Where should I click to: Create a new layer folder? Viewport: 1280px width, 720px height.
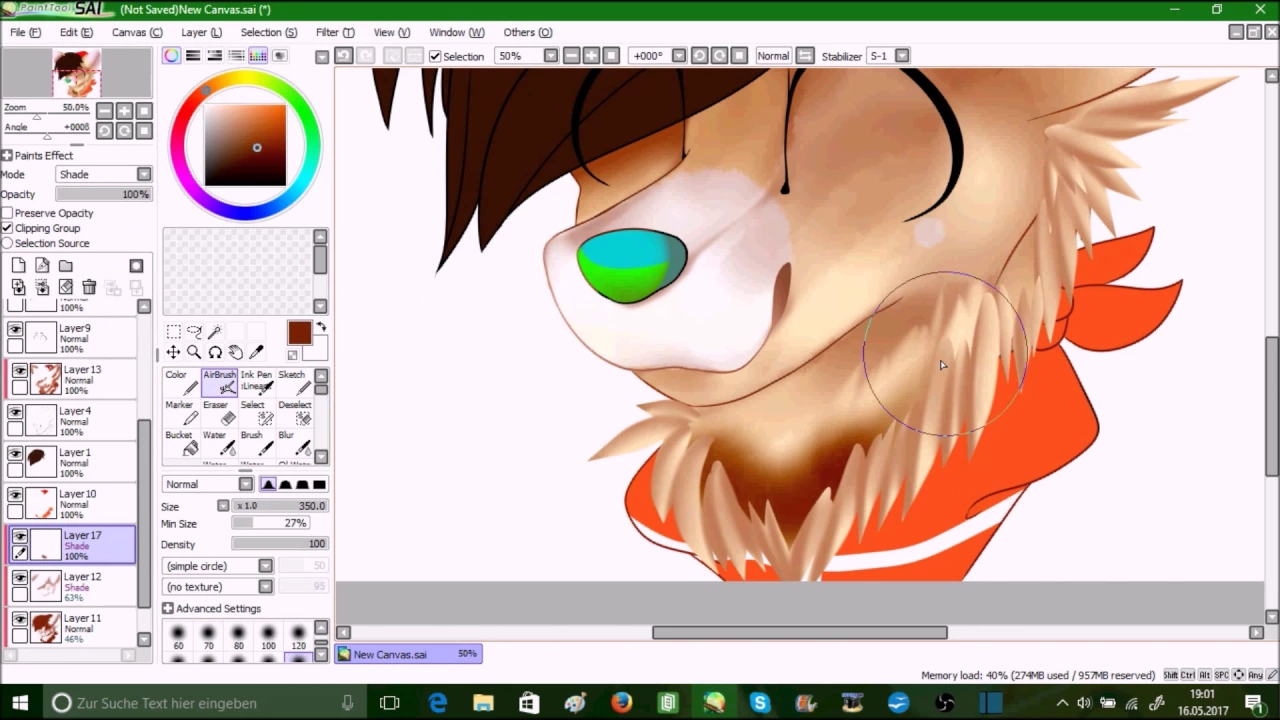65,265
